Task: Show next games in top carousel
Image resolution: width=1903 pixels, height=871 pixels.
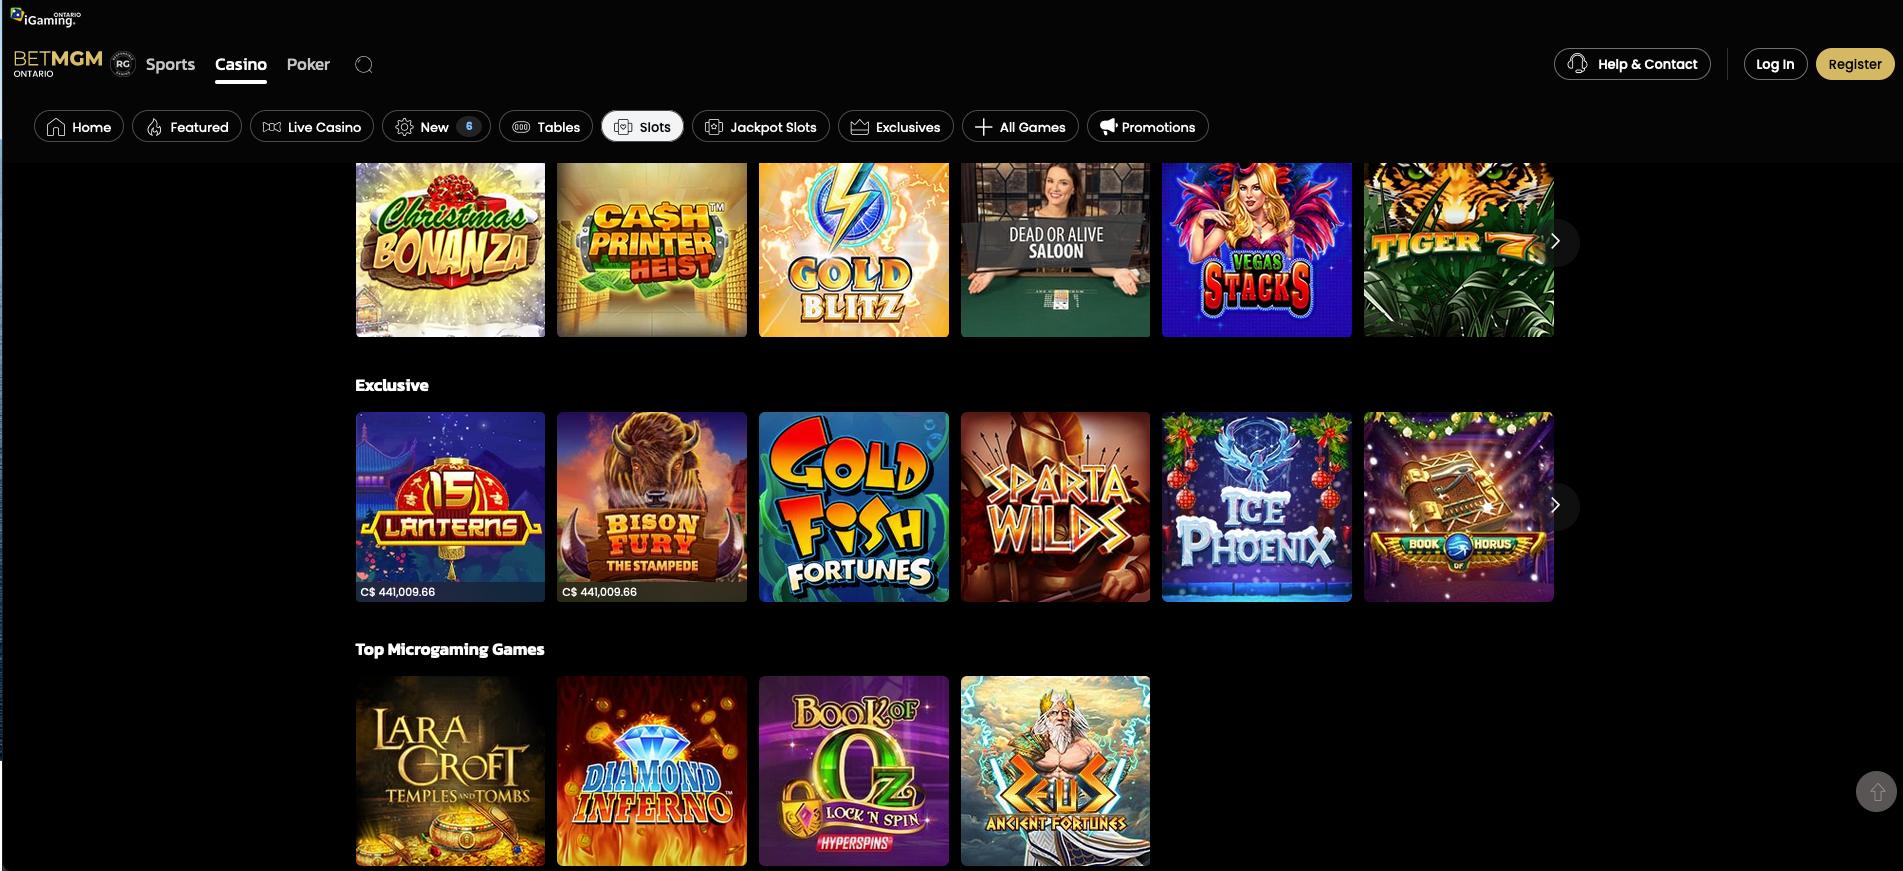Action: coord(1555,241)
